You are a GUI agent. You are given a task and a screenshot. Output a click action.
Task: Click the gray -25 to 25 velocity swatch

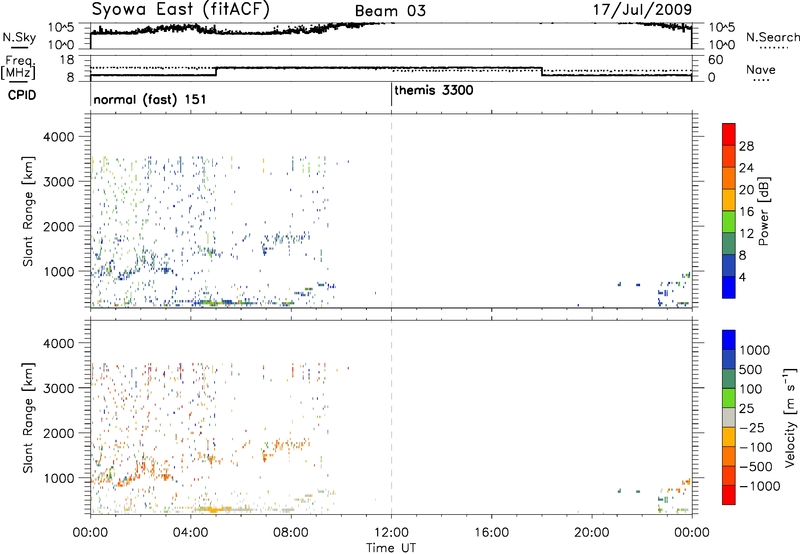coord(729,417)
